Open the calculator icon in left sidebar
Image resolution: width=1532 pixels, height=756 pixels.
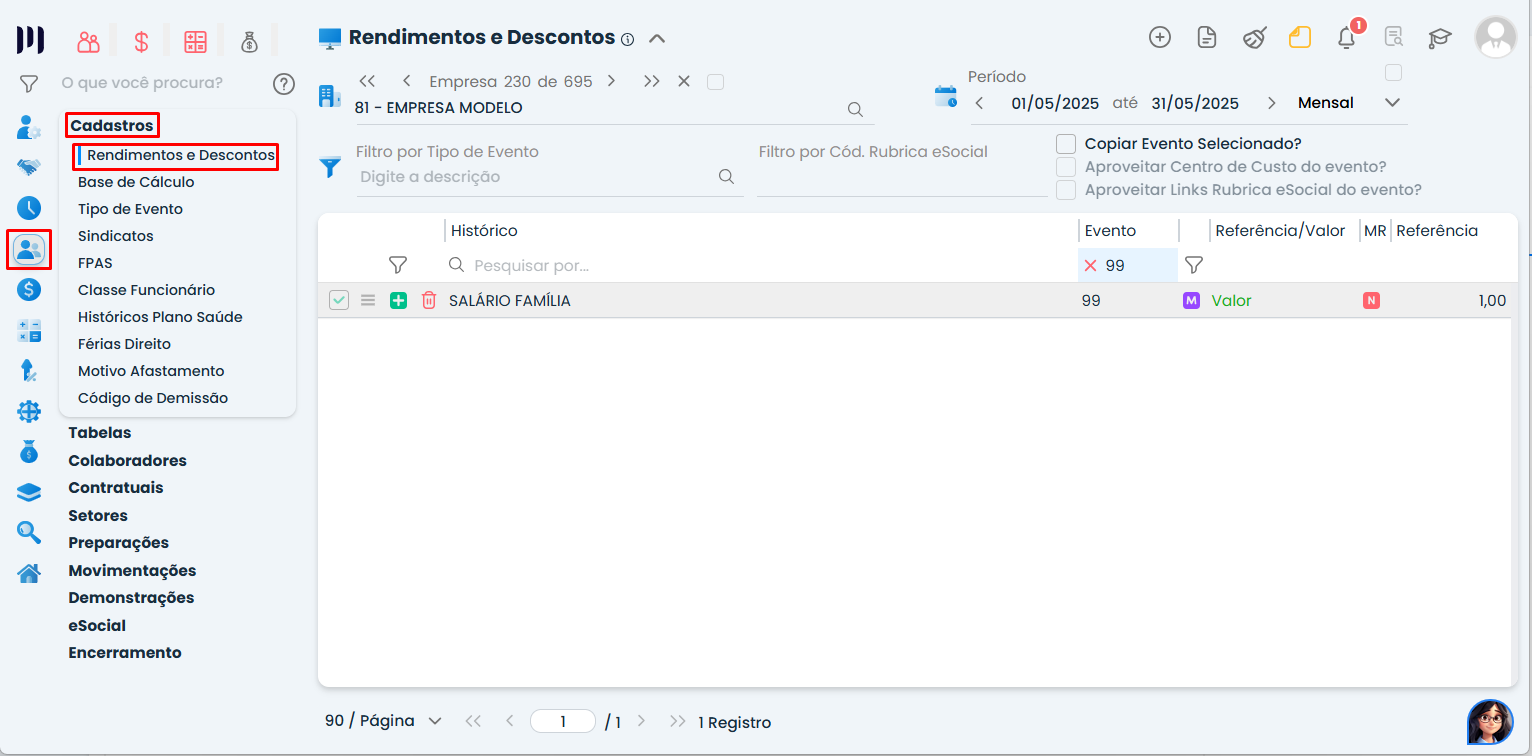(29, 331)
